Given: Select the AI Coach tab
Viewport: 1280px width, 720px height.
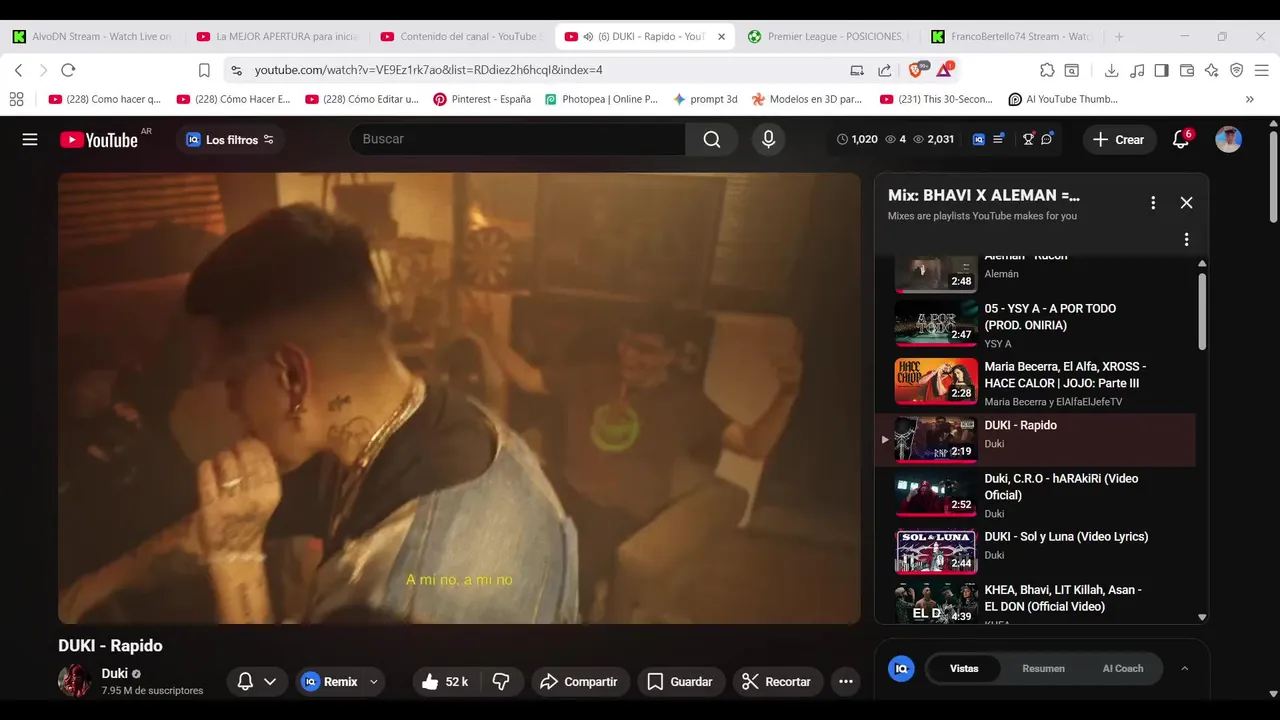Looking at the screenshot, I should point(1122,669).
